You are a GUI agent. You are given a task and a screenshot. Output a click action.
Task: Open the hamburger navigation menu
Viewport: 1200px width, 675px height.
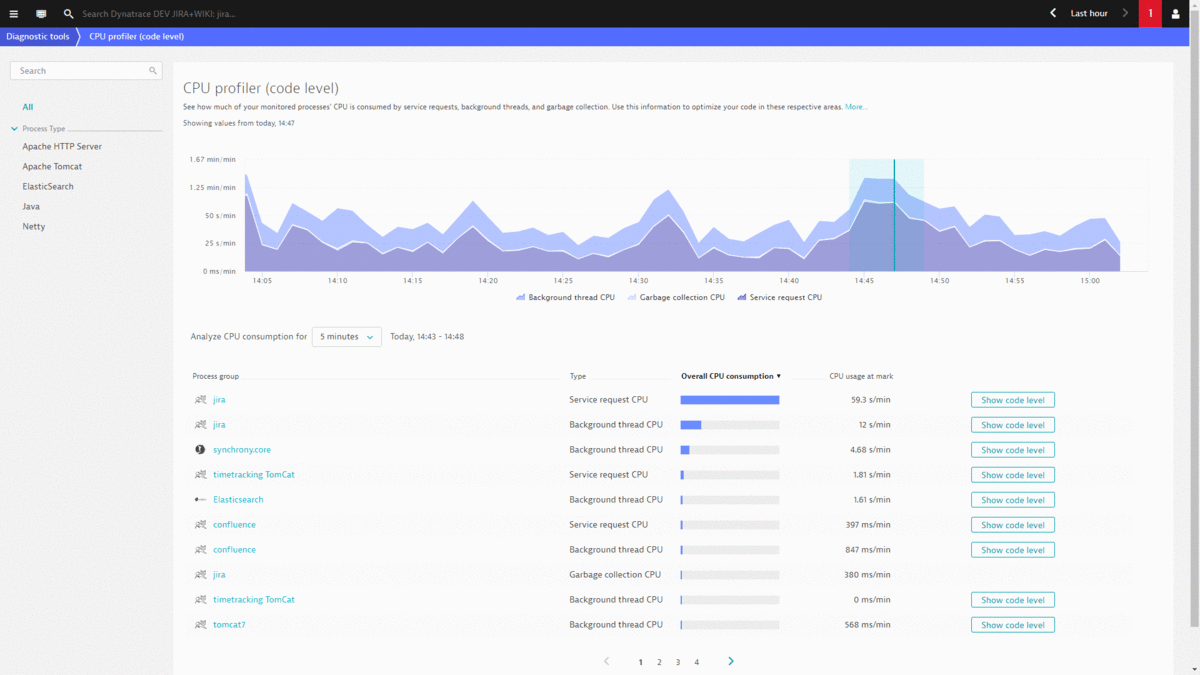click(14, 13)
